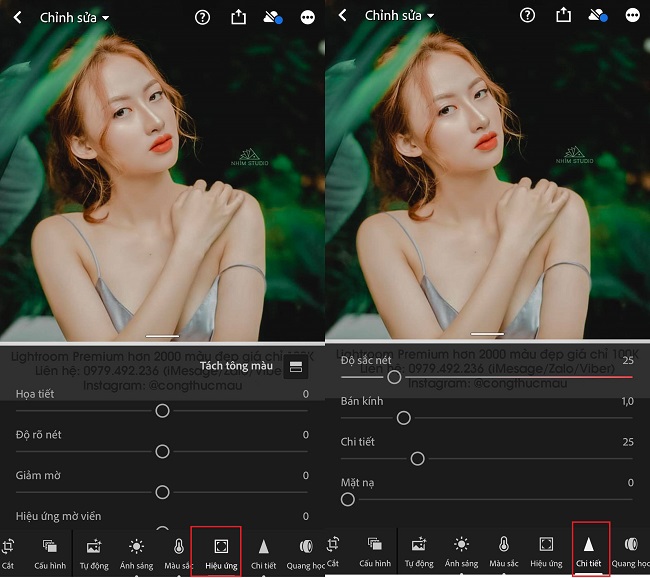
Task: Click the Bán kính slider handle
Action: (404, 418)
